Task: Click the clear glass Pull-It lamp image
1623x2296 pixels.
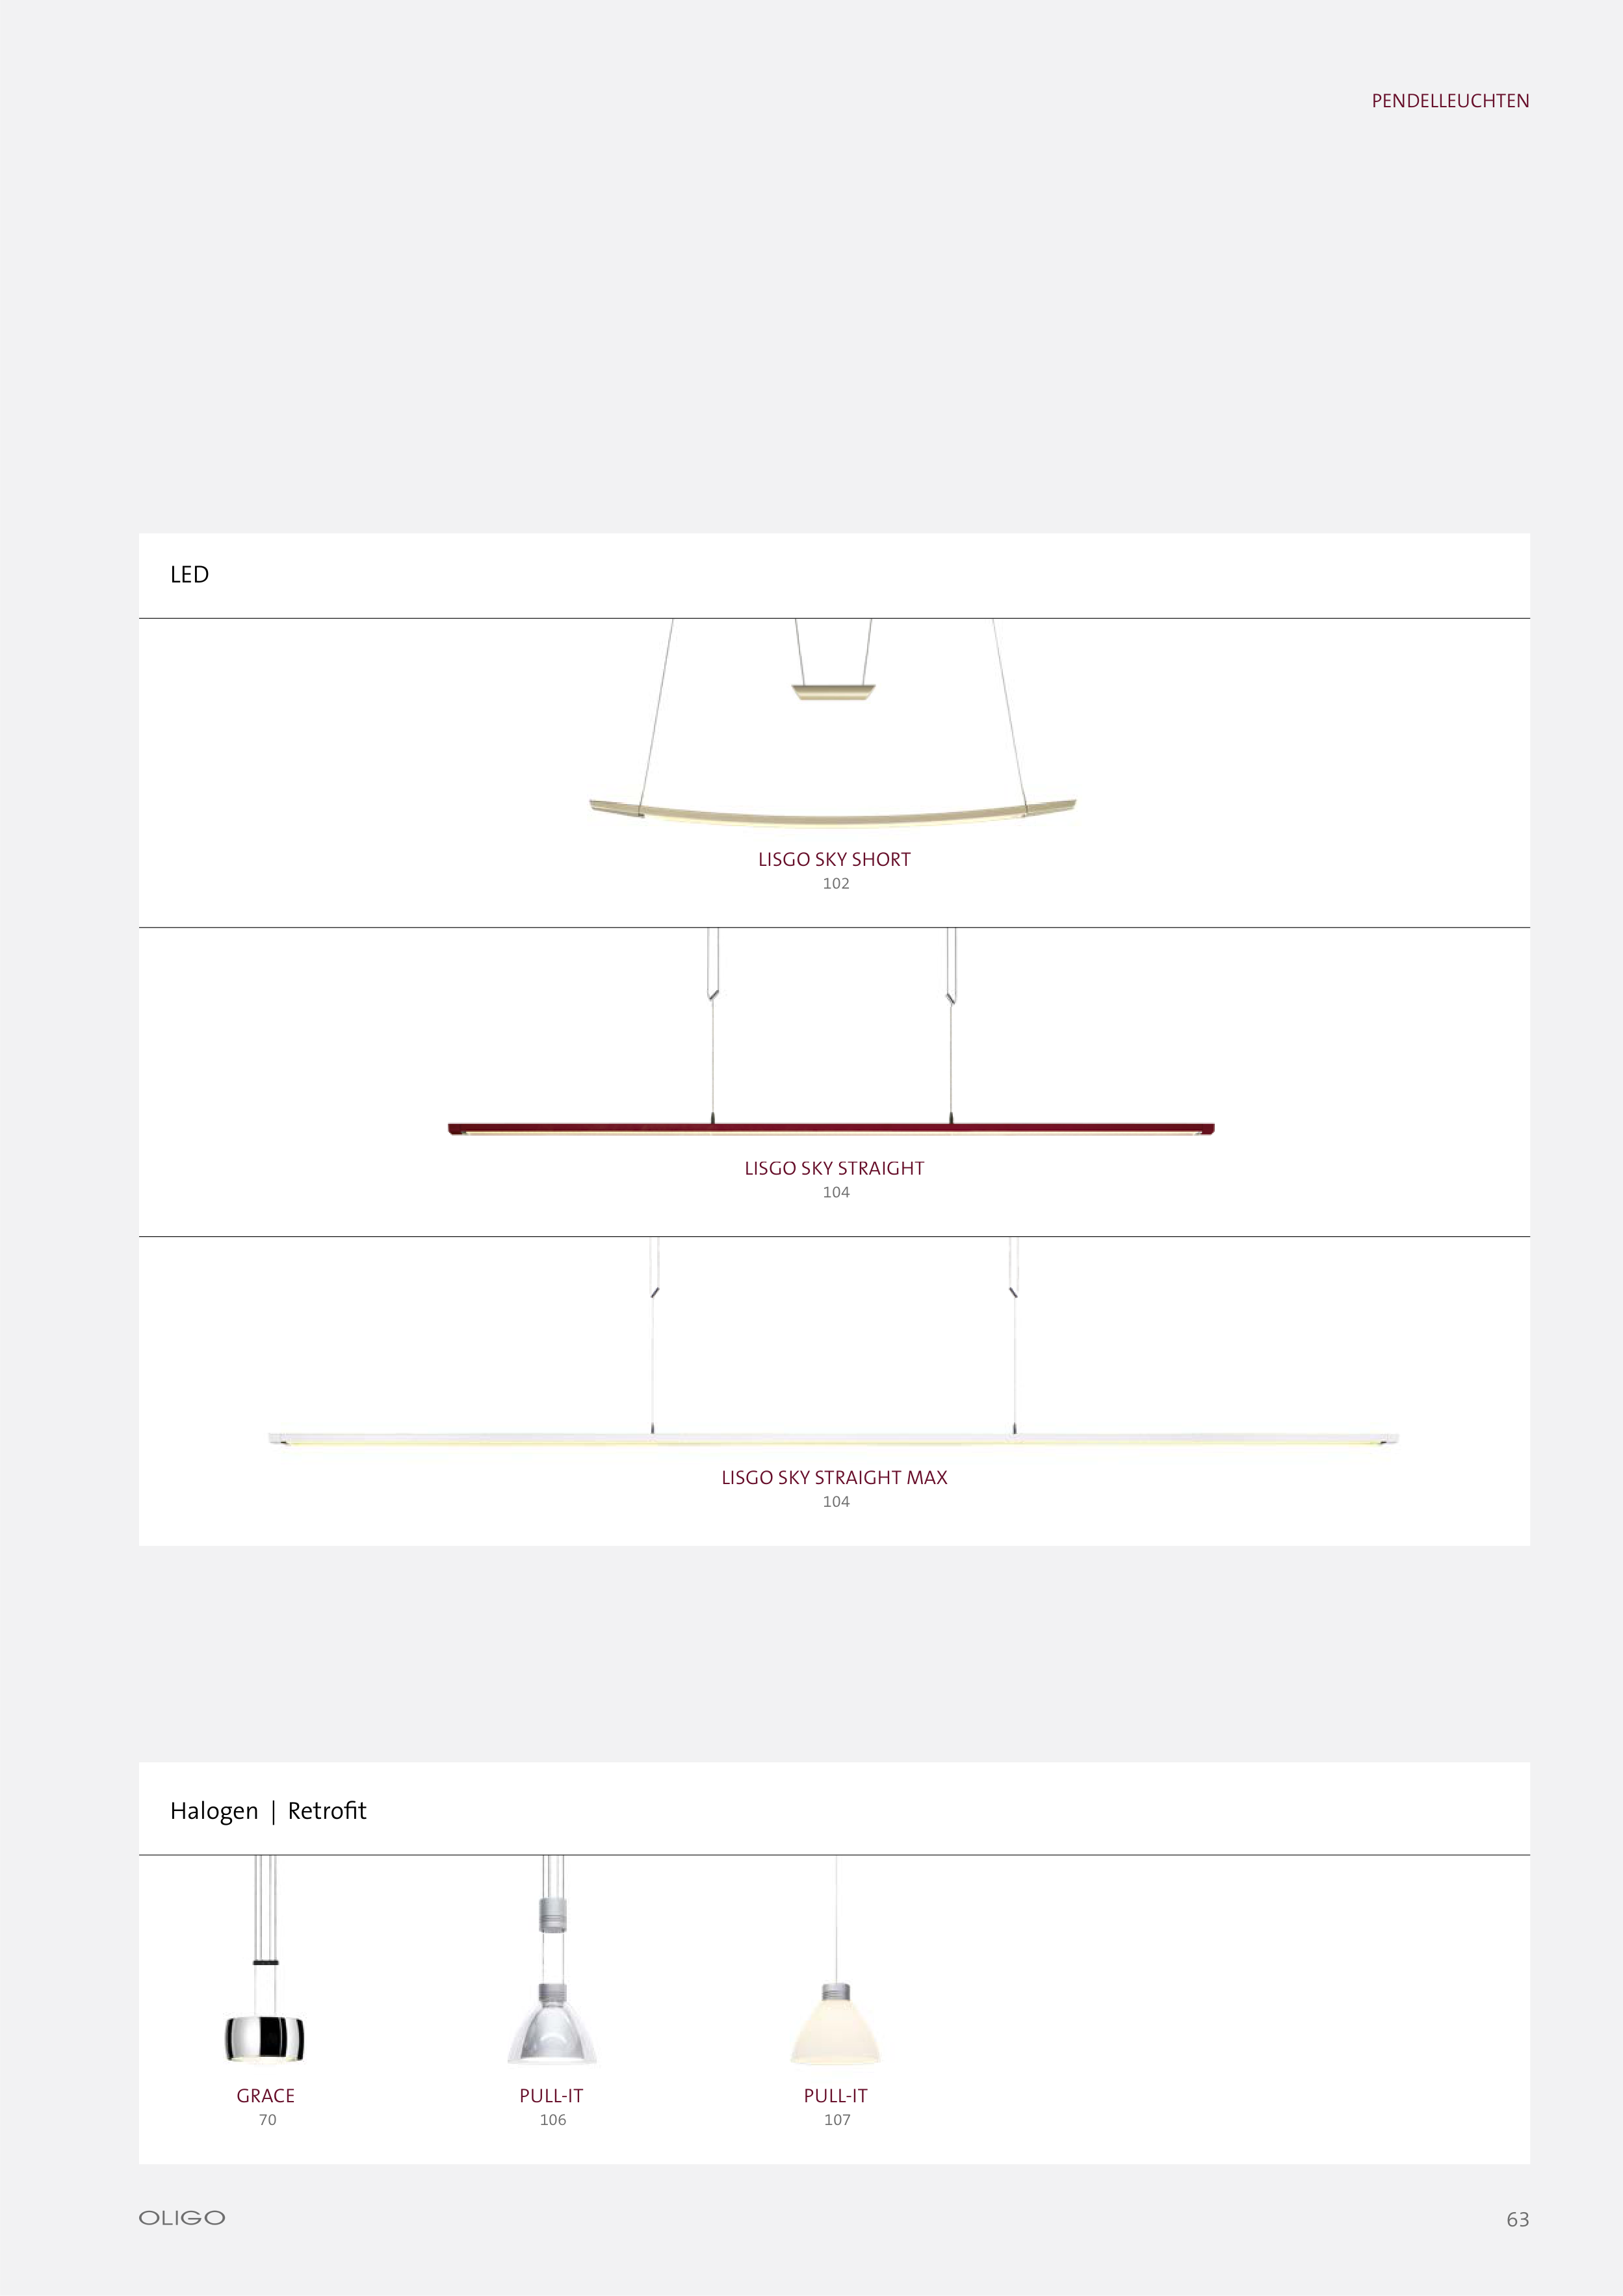Action: 552,2030
